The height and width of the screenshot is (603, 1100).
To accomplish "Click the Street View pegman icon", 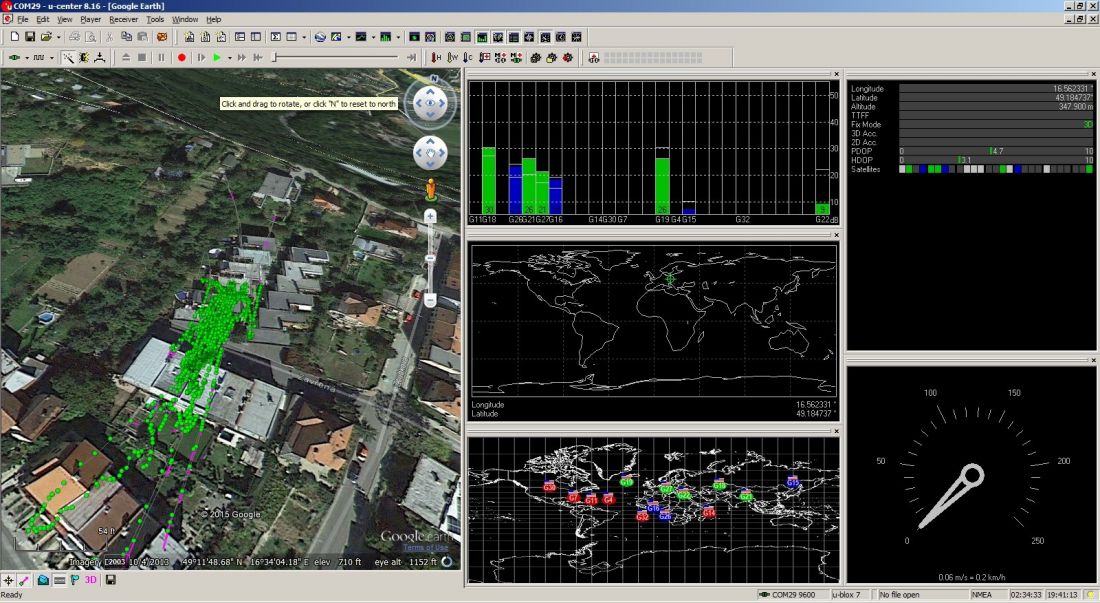I will tap(430, 190).
